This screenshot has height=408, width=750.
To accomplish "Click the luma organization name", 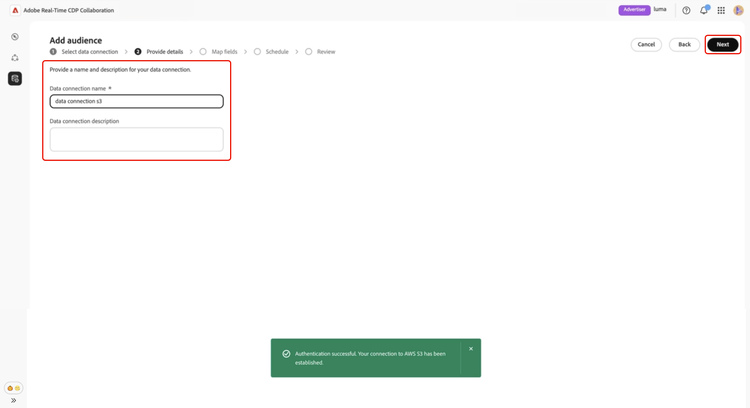I will click(x=660, y=10).
